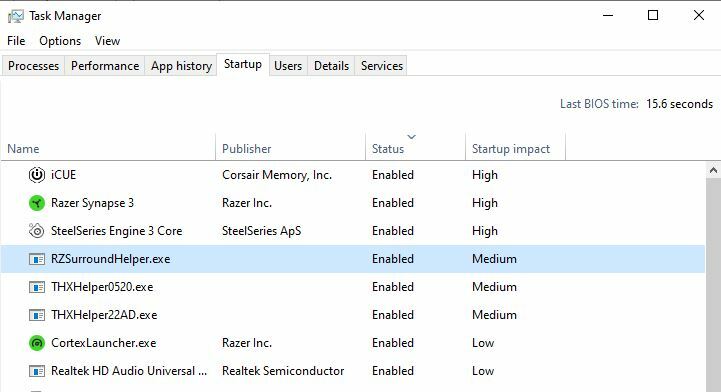
Task: Click Razer Inc. publisher in CortexLauncher row
Action: tap(247, 343)
